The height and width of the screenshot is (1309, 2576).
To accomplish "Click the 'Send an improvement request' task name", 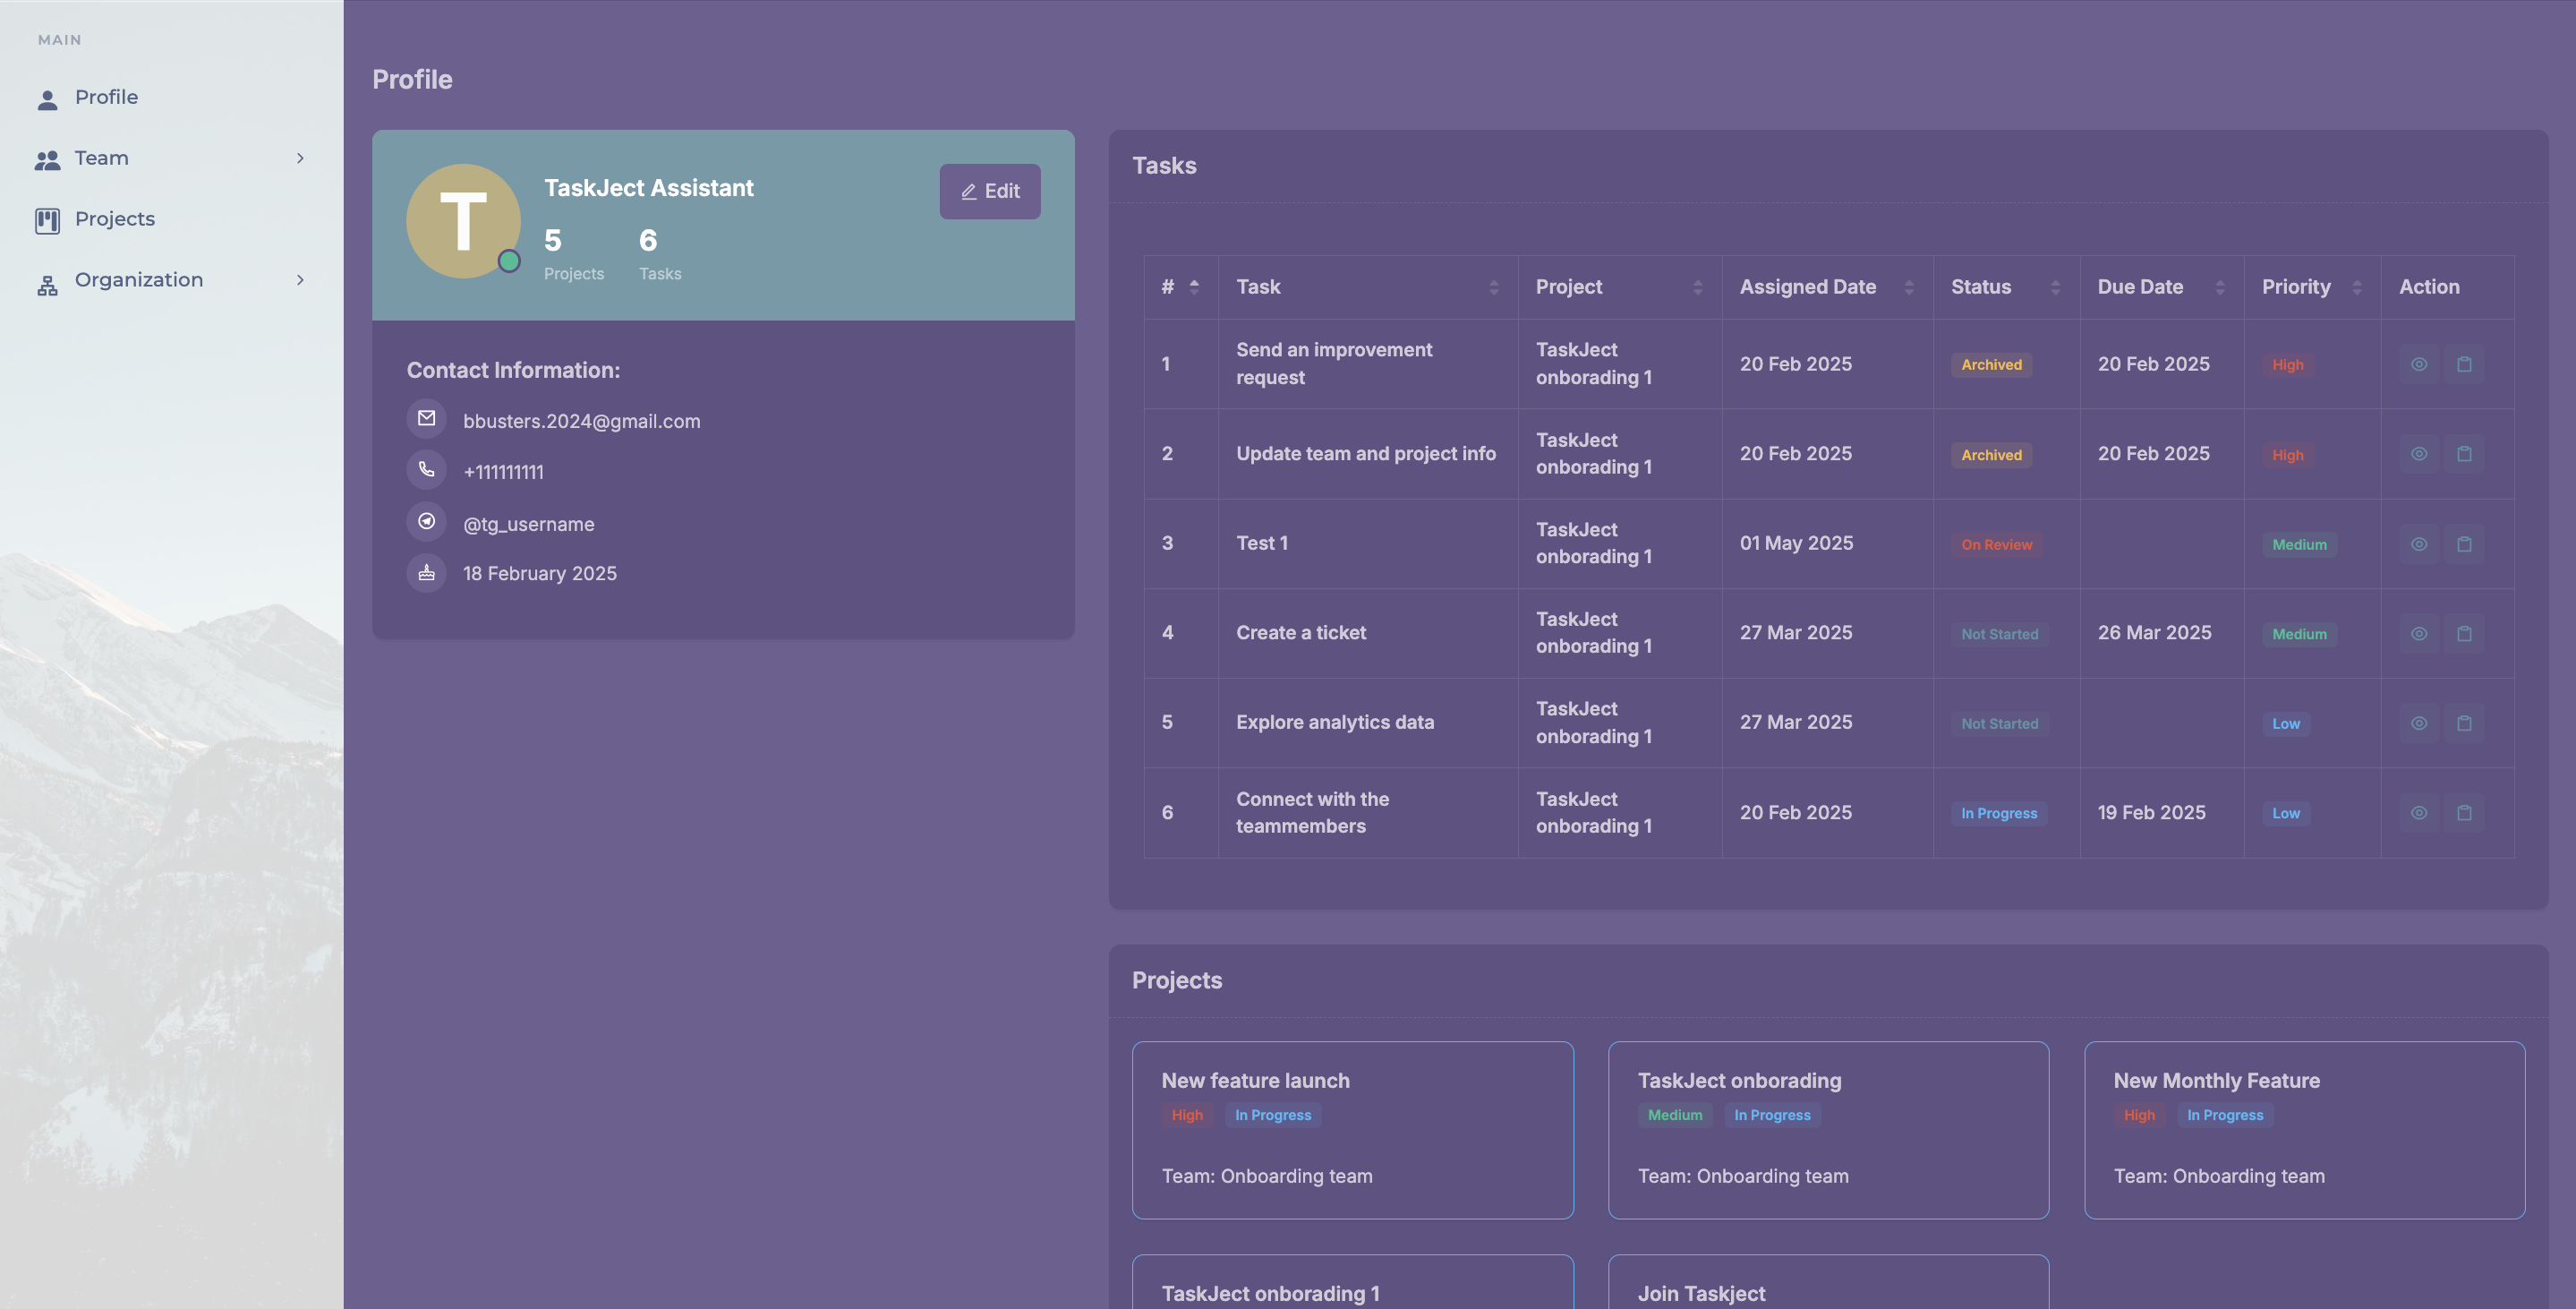I will 1334,364.
